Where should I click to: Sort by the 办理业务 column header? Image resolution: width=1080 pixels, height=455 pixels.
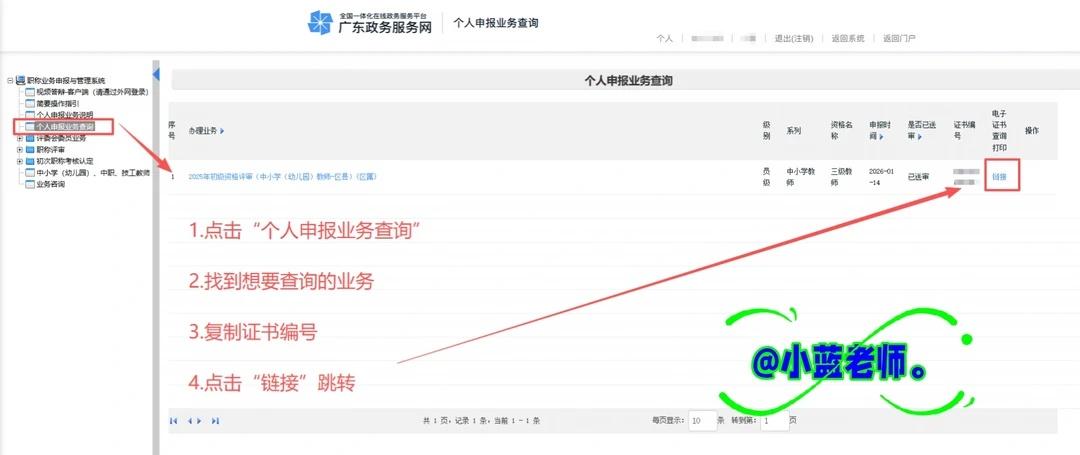pos(206,131)
